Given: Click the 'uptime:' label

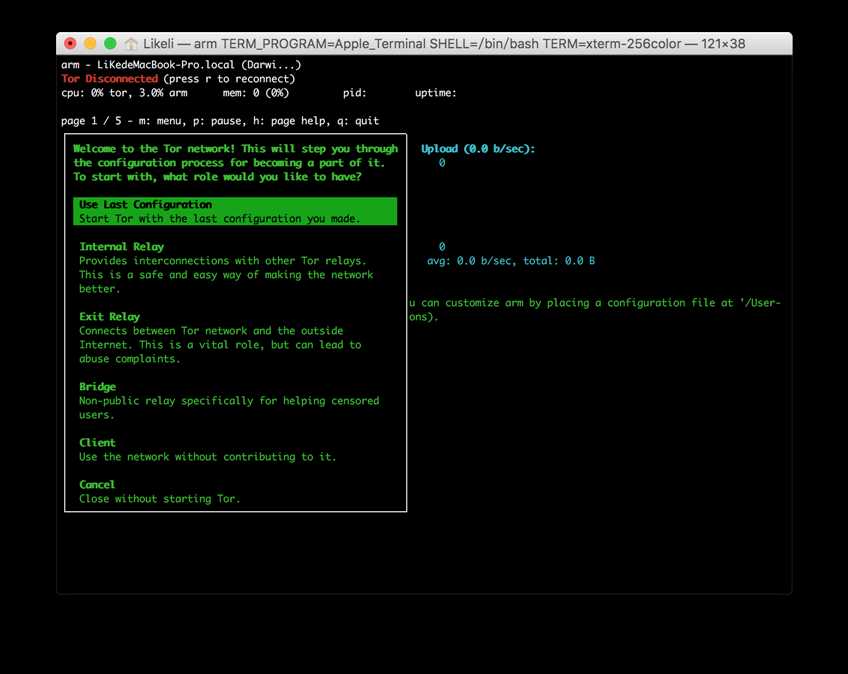Looking at the screenshot, I should point(436,93).
